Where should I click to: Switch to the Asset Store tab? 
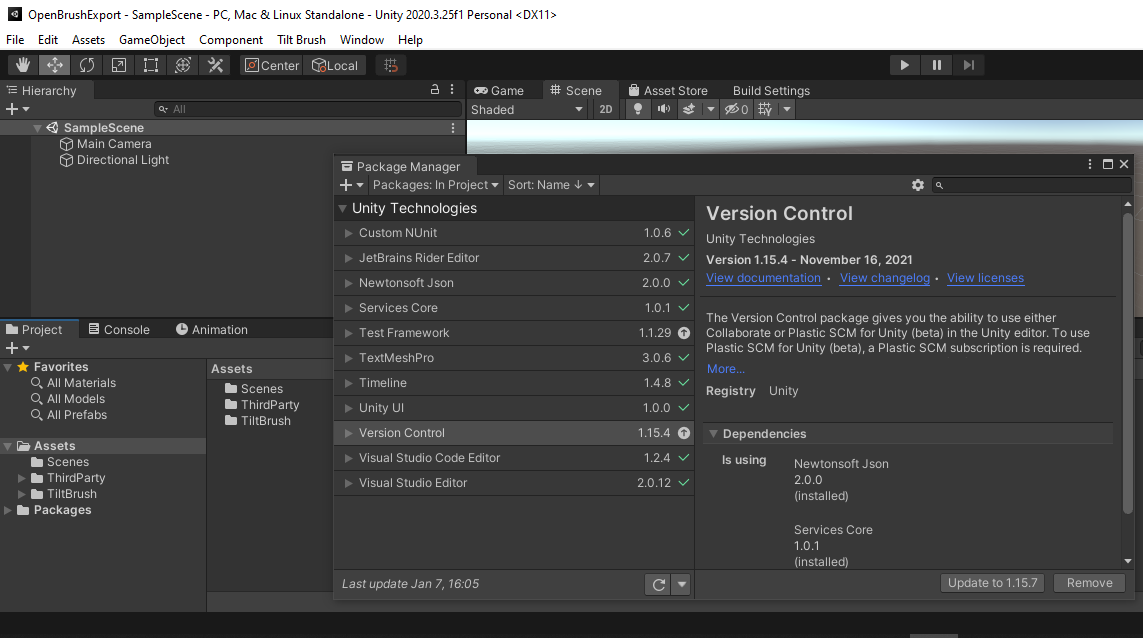668,90
